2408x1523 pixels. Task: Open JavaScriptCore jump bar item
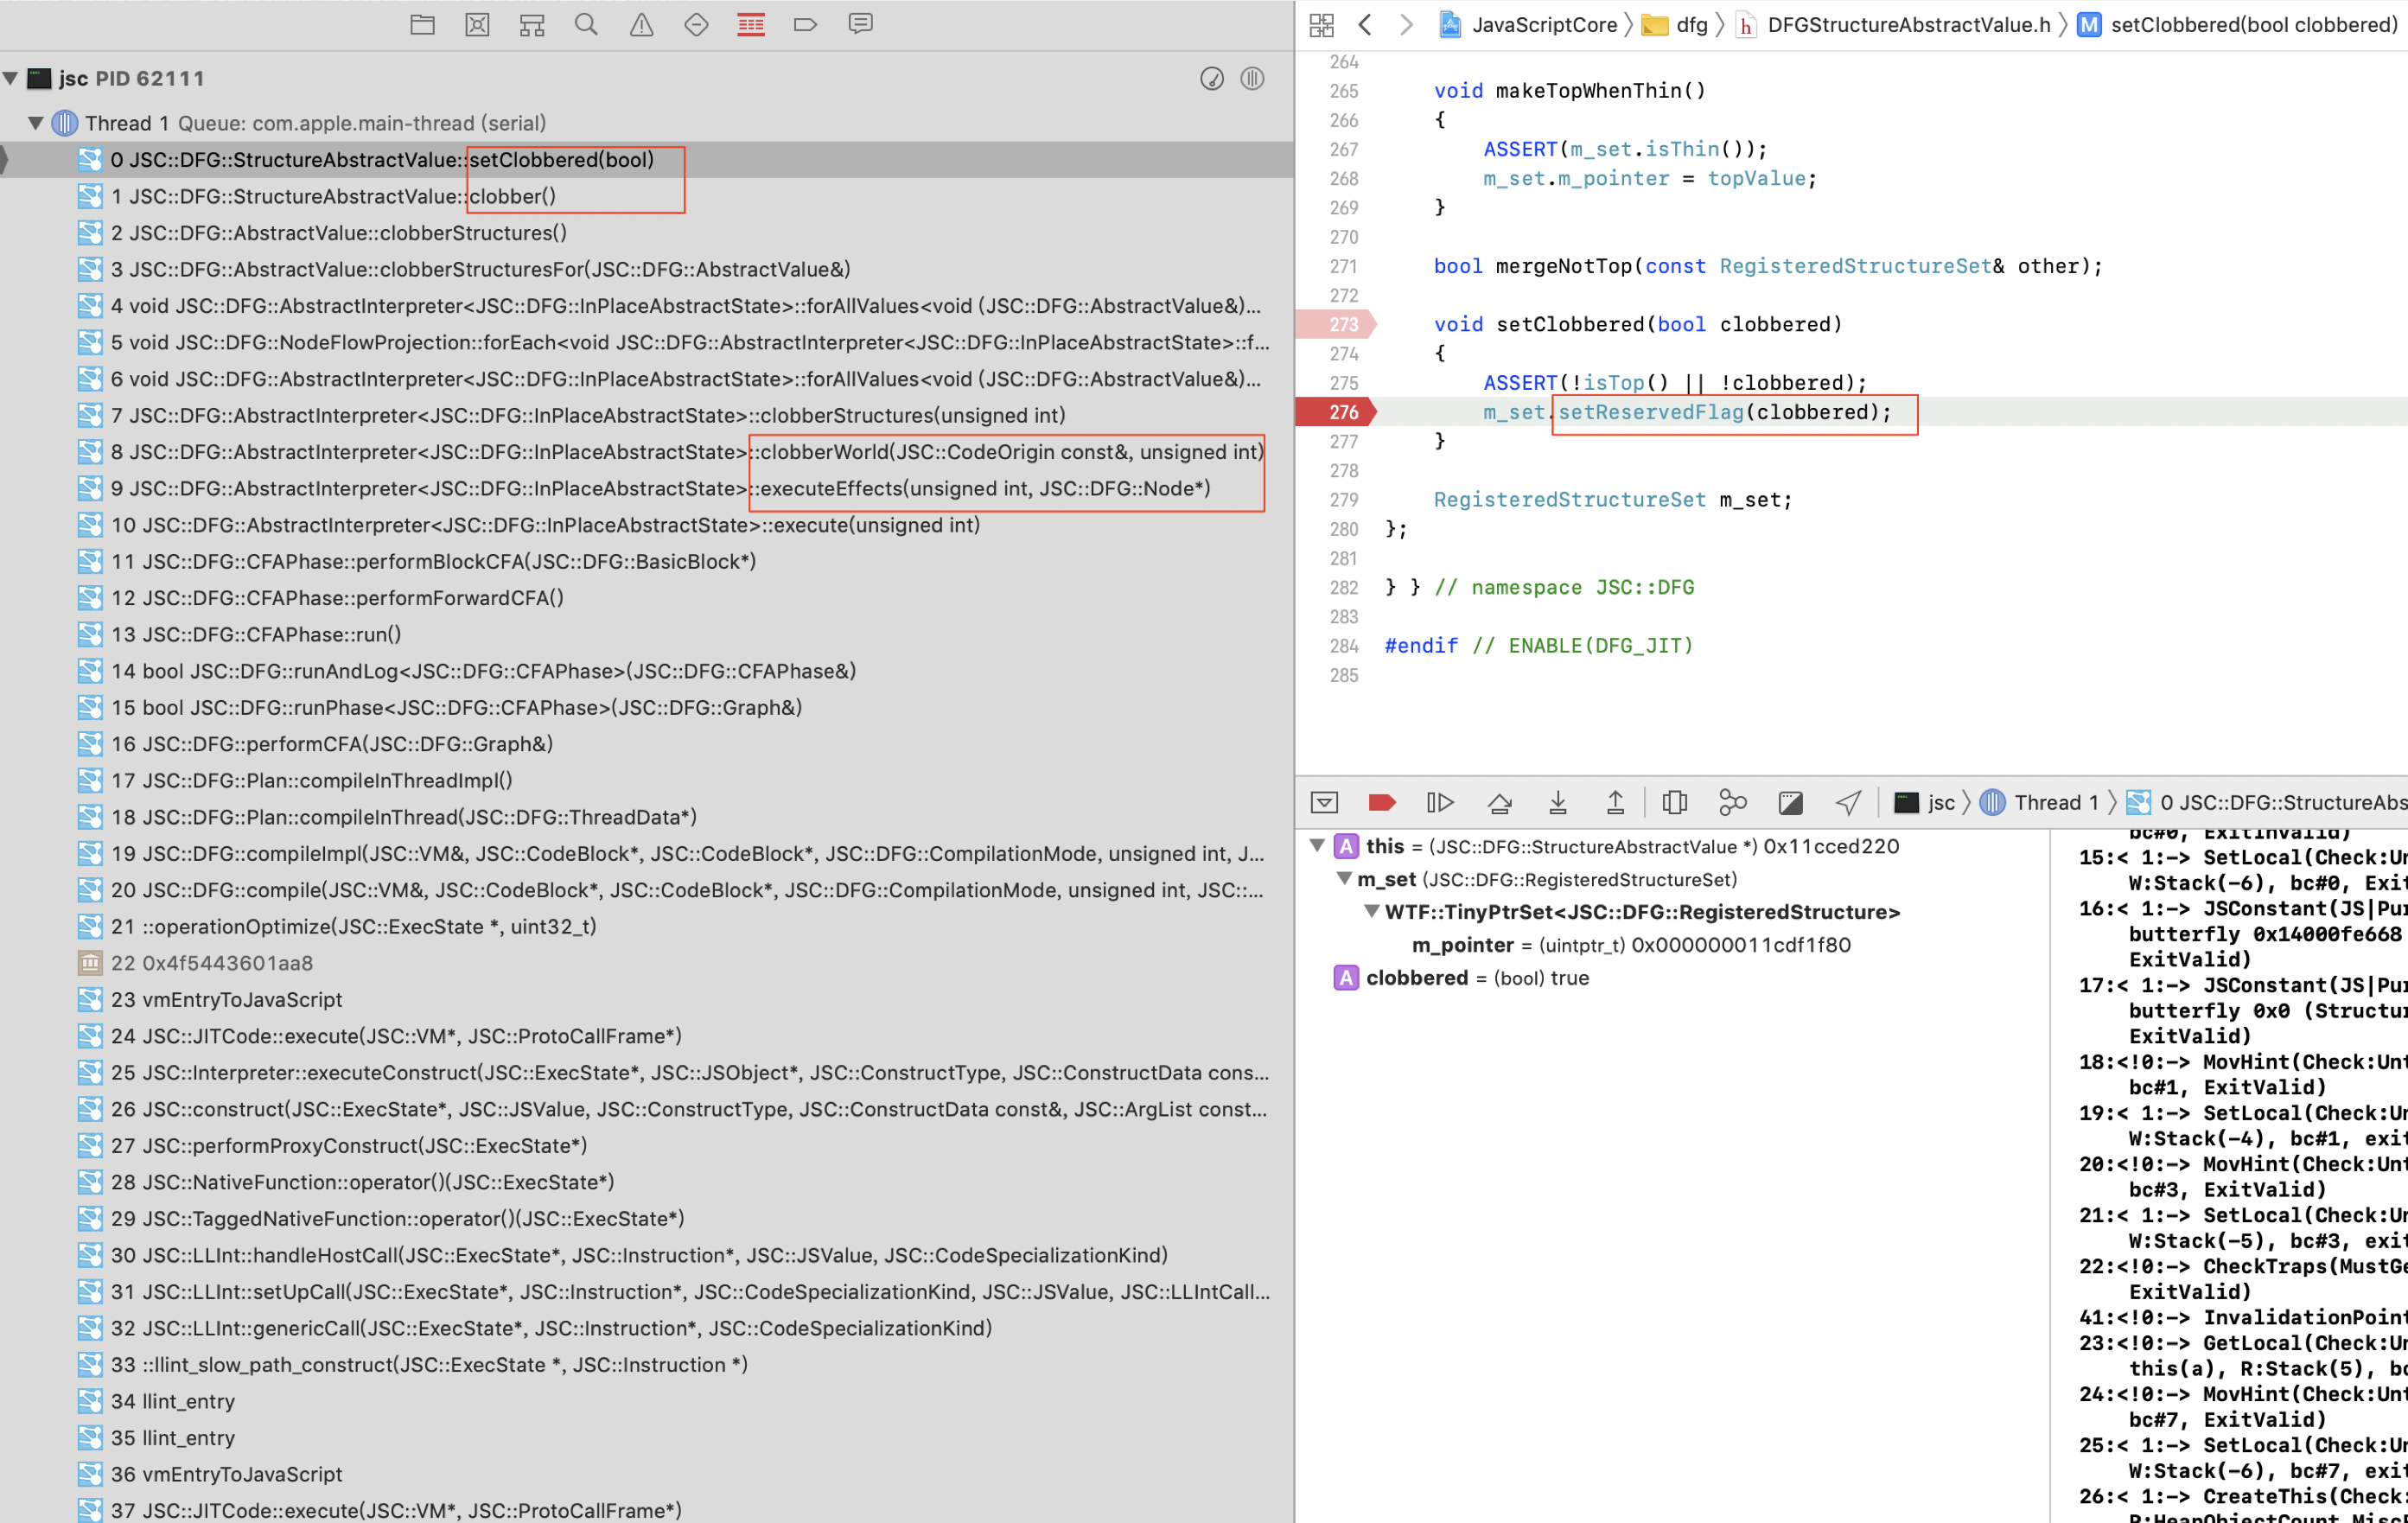coord(1543,24)
